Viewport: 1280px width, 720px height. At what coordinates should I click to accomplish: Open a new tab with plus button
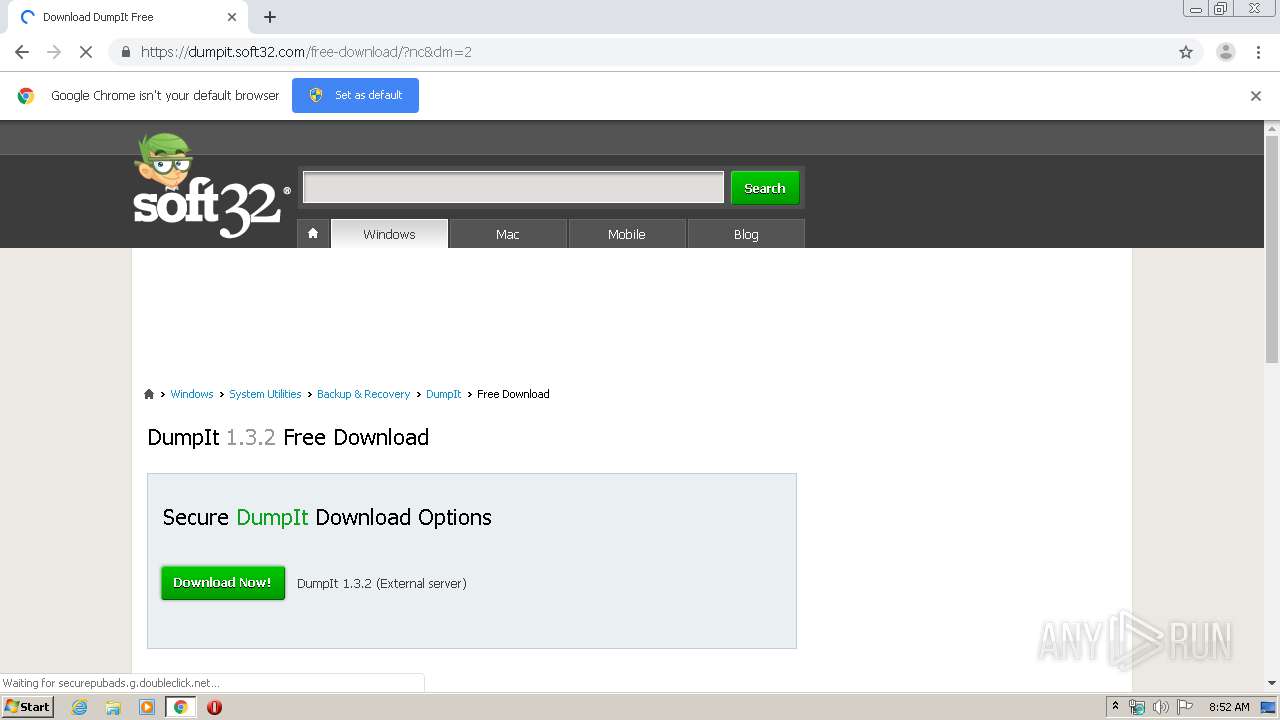coord(270,17)
